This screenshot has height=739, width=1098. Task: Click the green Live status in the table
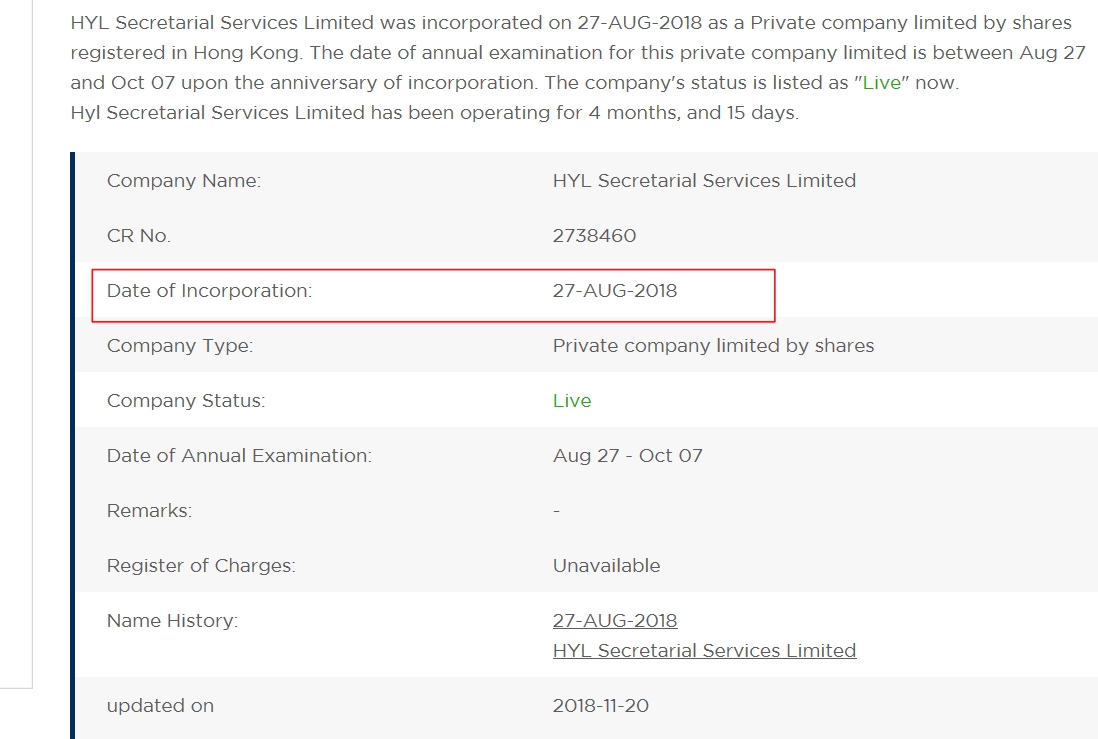tap(572, 401)
